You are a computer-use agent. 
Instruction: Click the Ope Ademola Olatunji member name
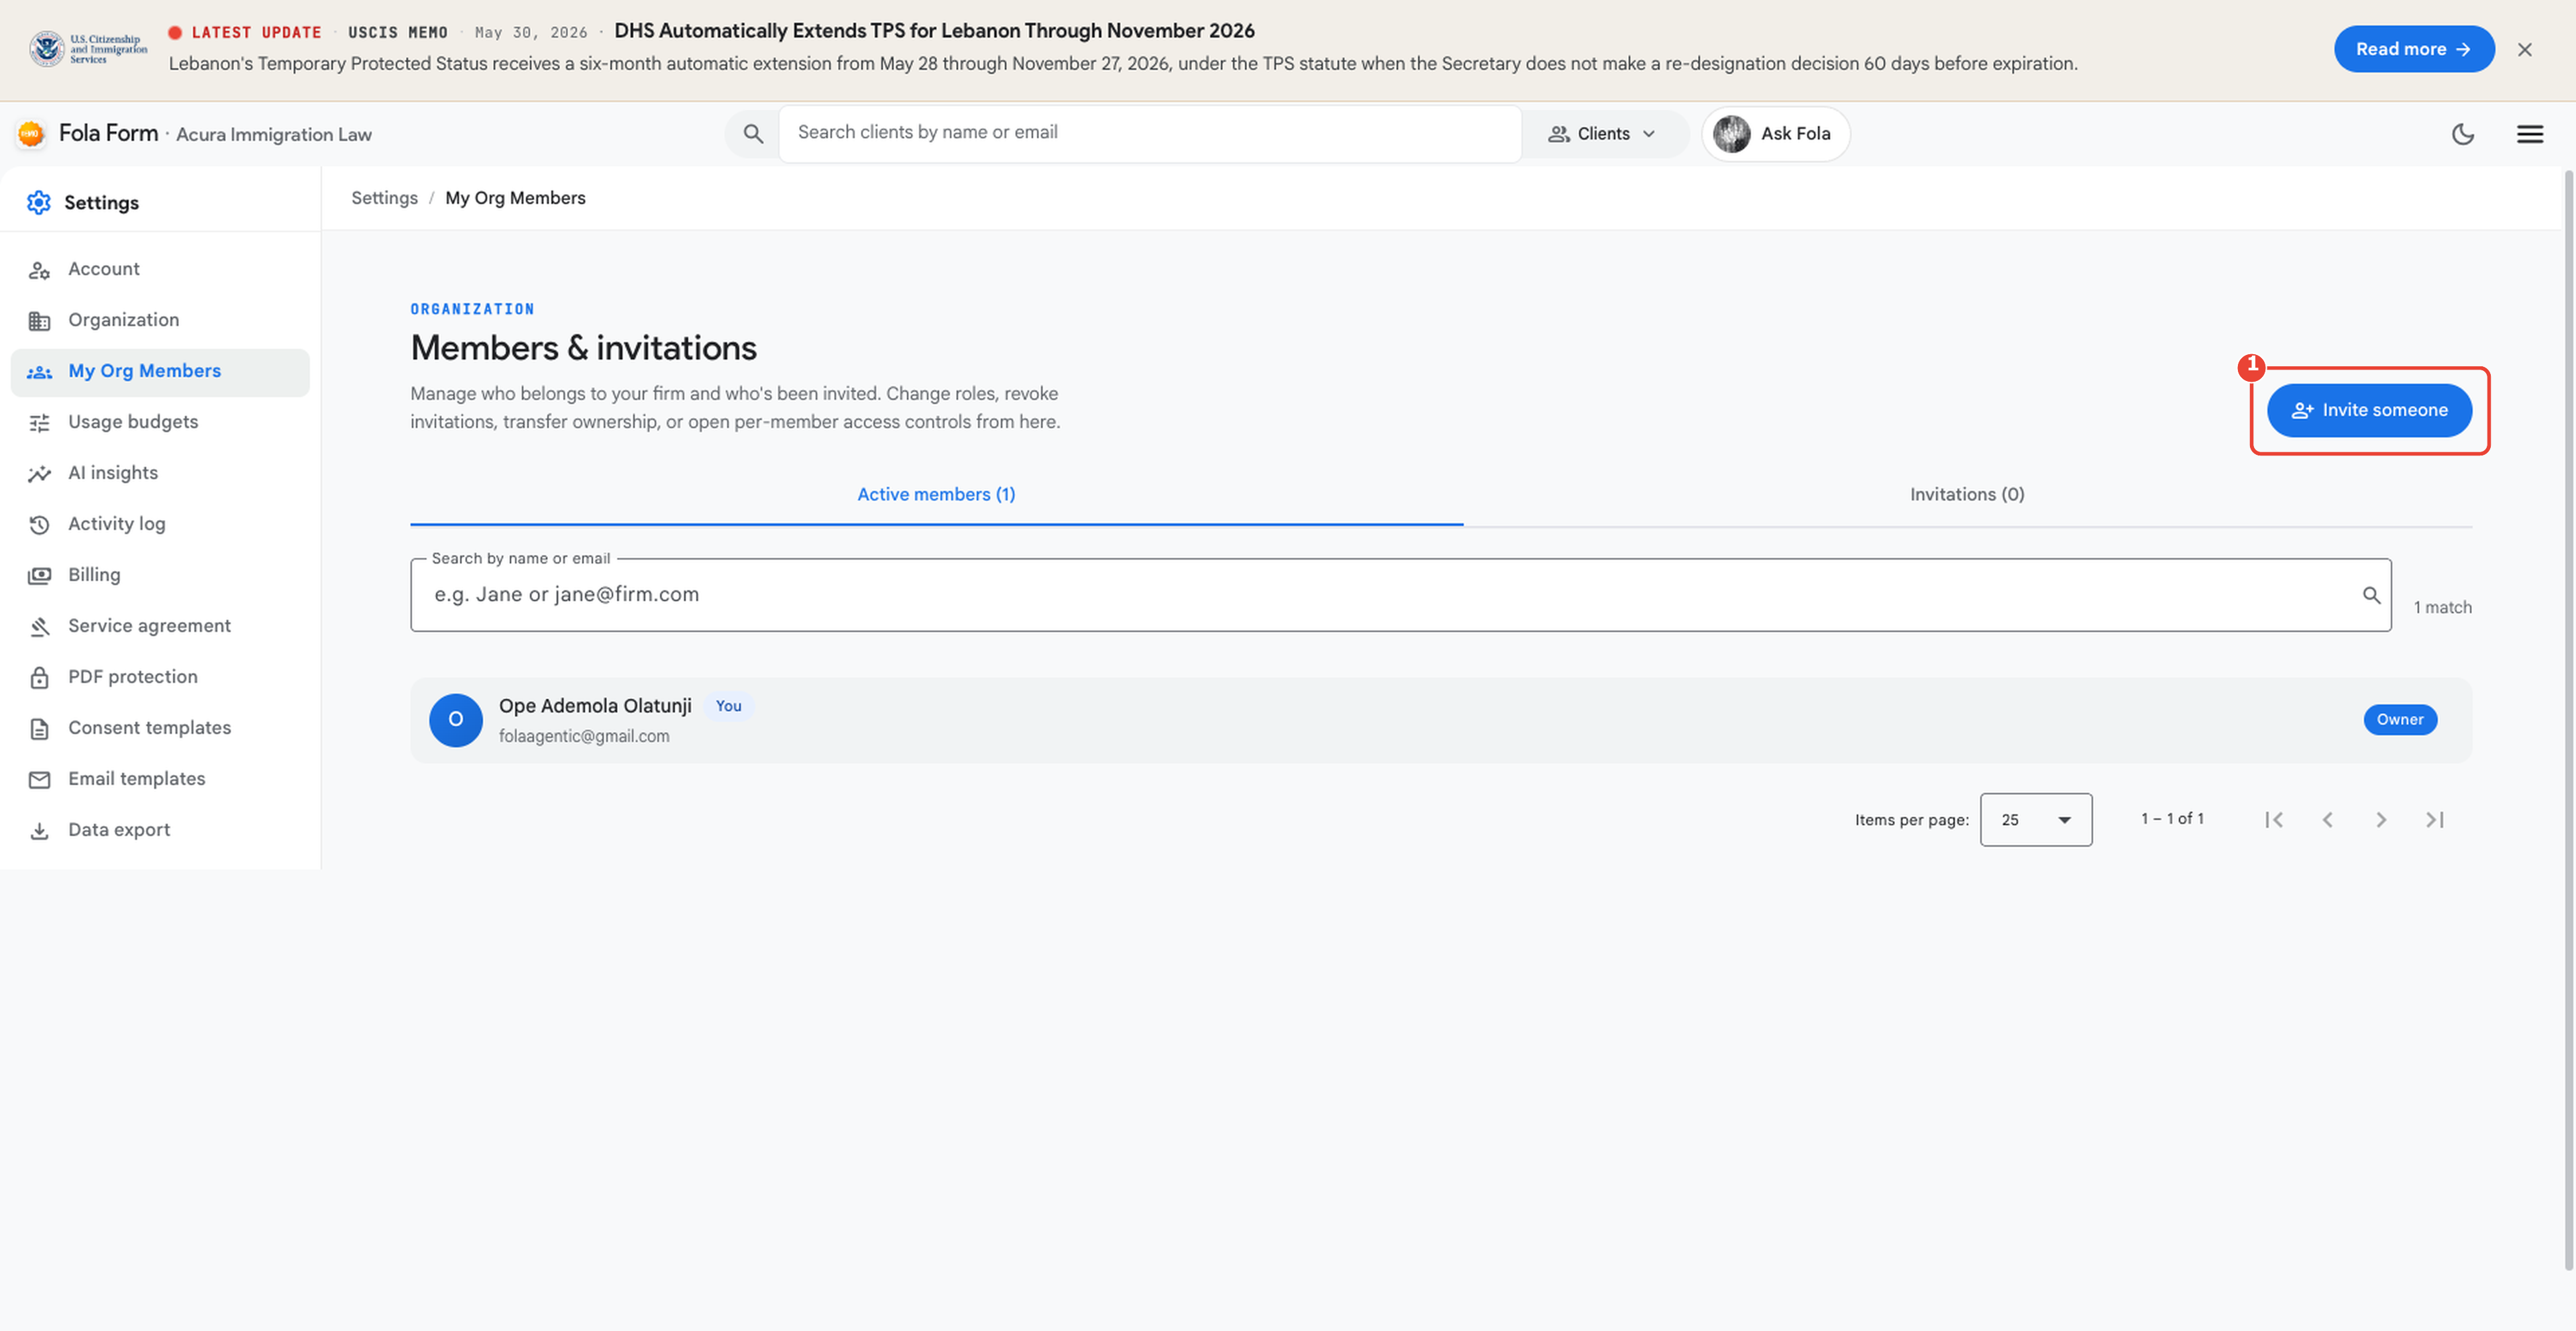595,706
